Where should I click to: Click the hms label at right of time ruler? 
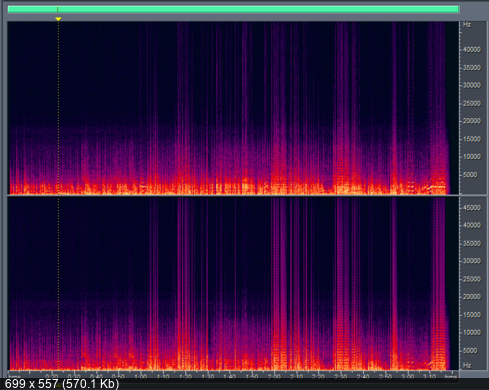coord(451,377)
